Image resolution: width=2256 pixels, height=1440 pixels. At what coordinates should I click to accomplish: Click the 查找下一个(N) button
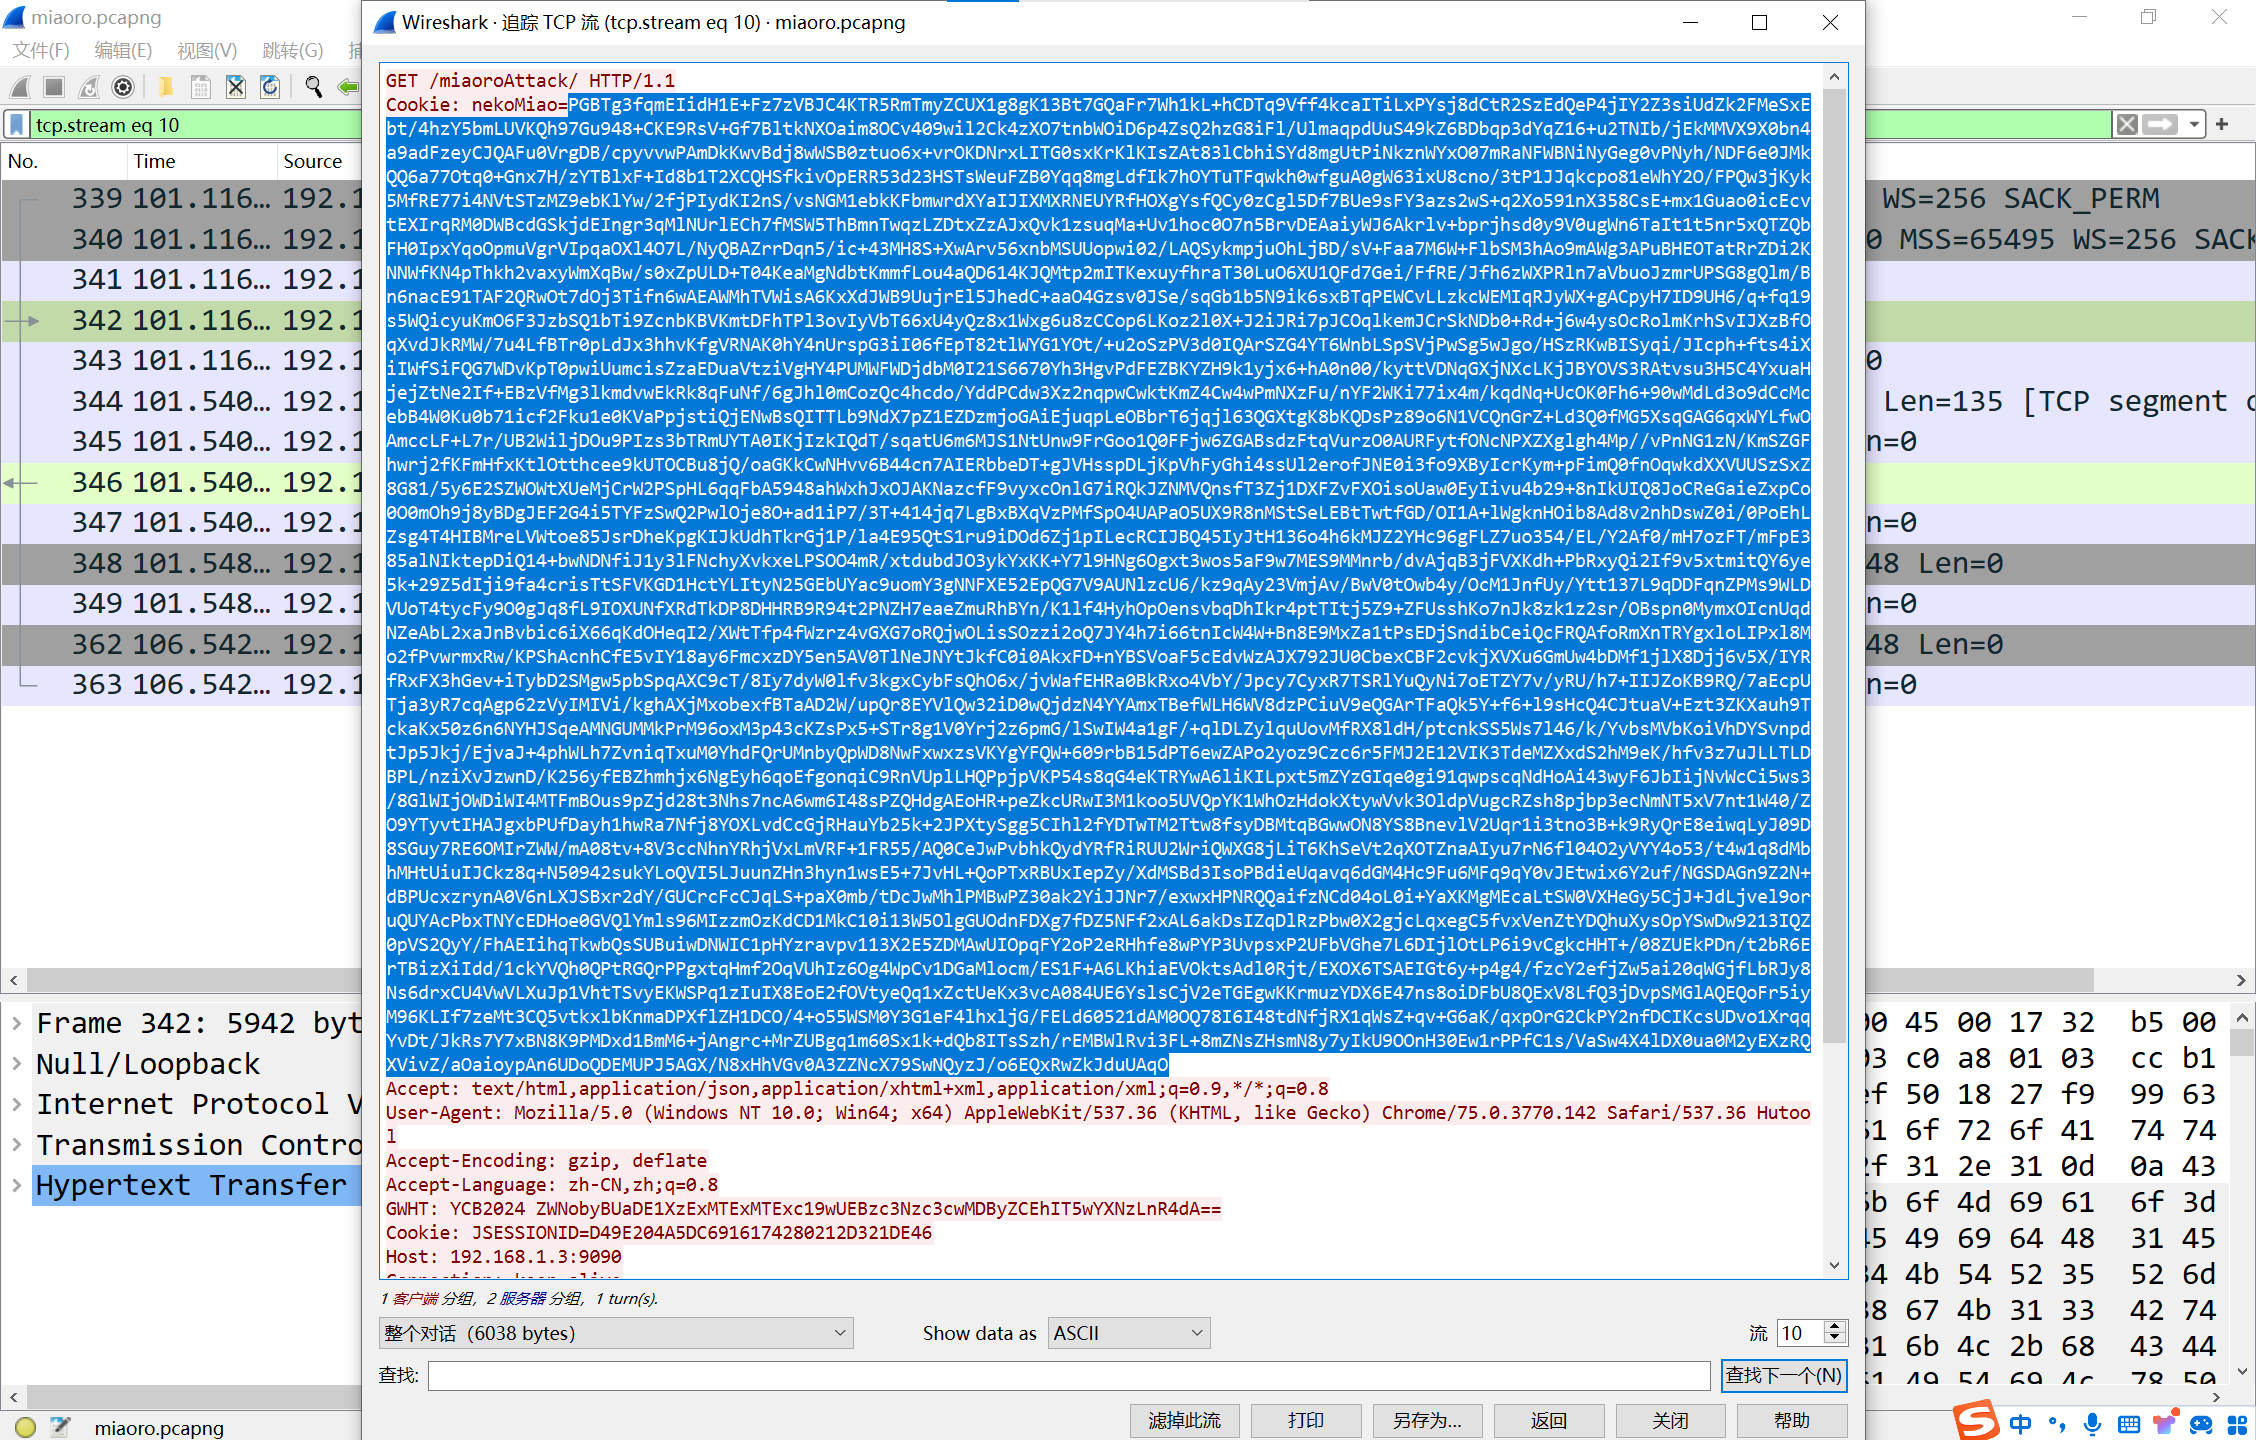click(x=1783, y=1375)
